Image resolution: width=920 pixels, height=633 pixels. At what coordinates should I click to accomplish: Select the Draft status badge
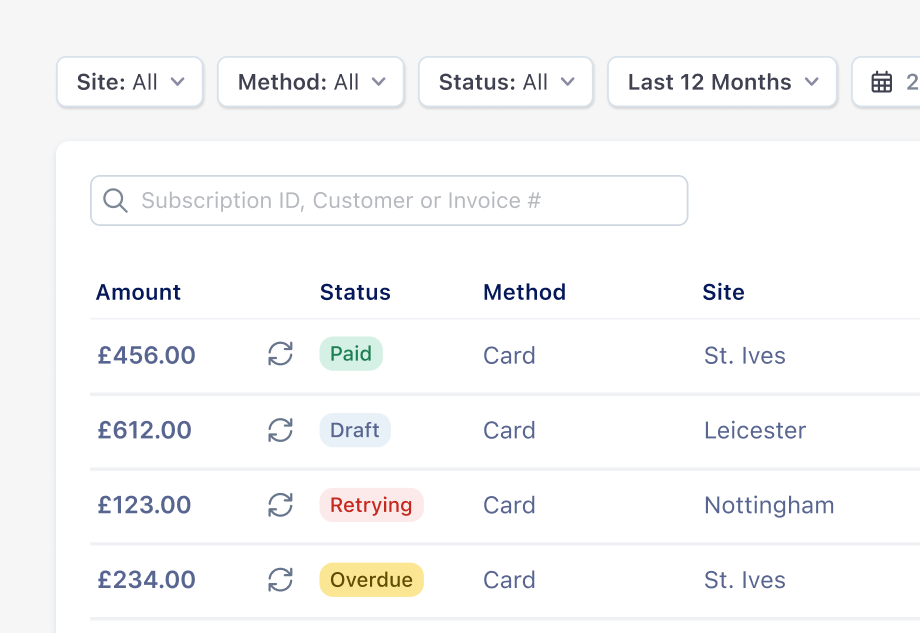[355, 430]
